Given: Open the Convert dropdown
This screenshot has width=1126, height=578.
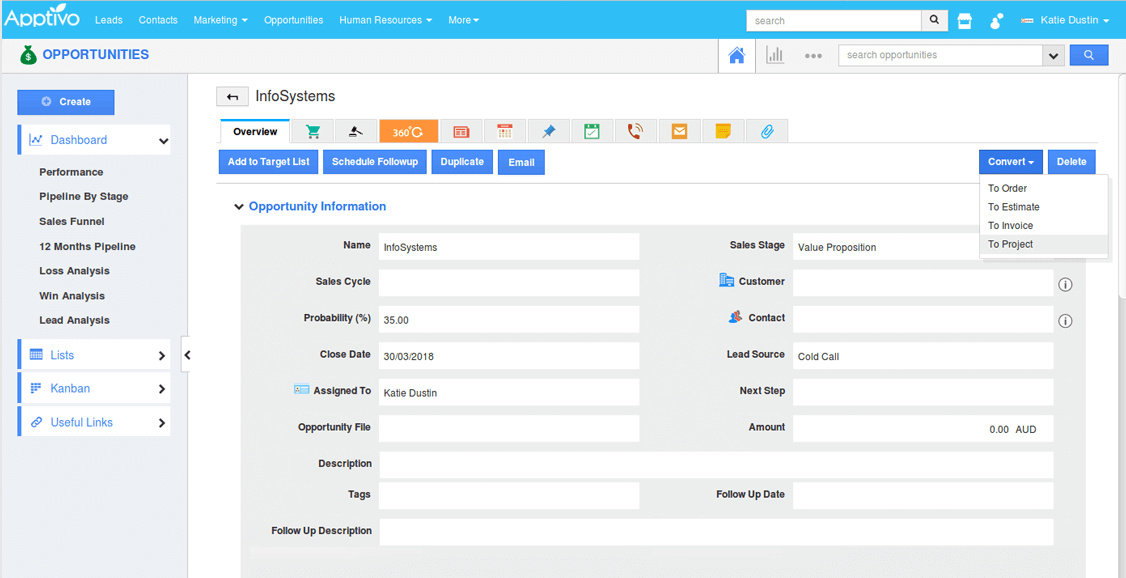Looking at the screenshot, I should click(1010, 161).
